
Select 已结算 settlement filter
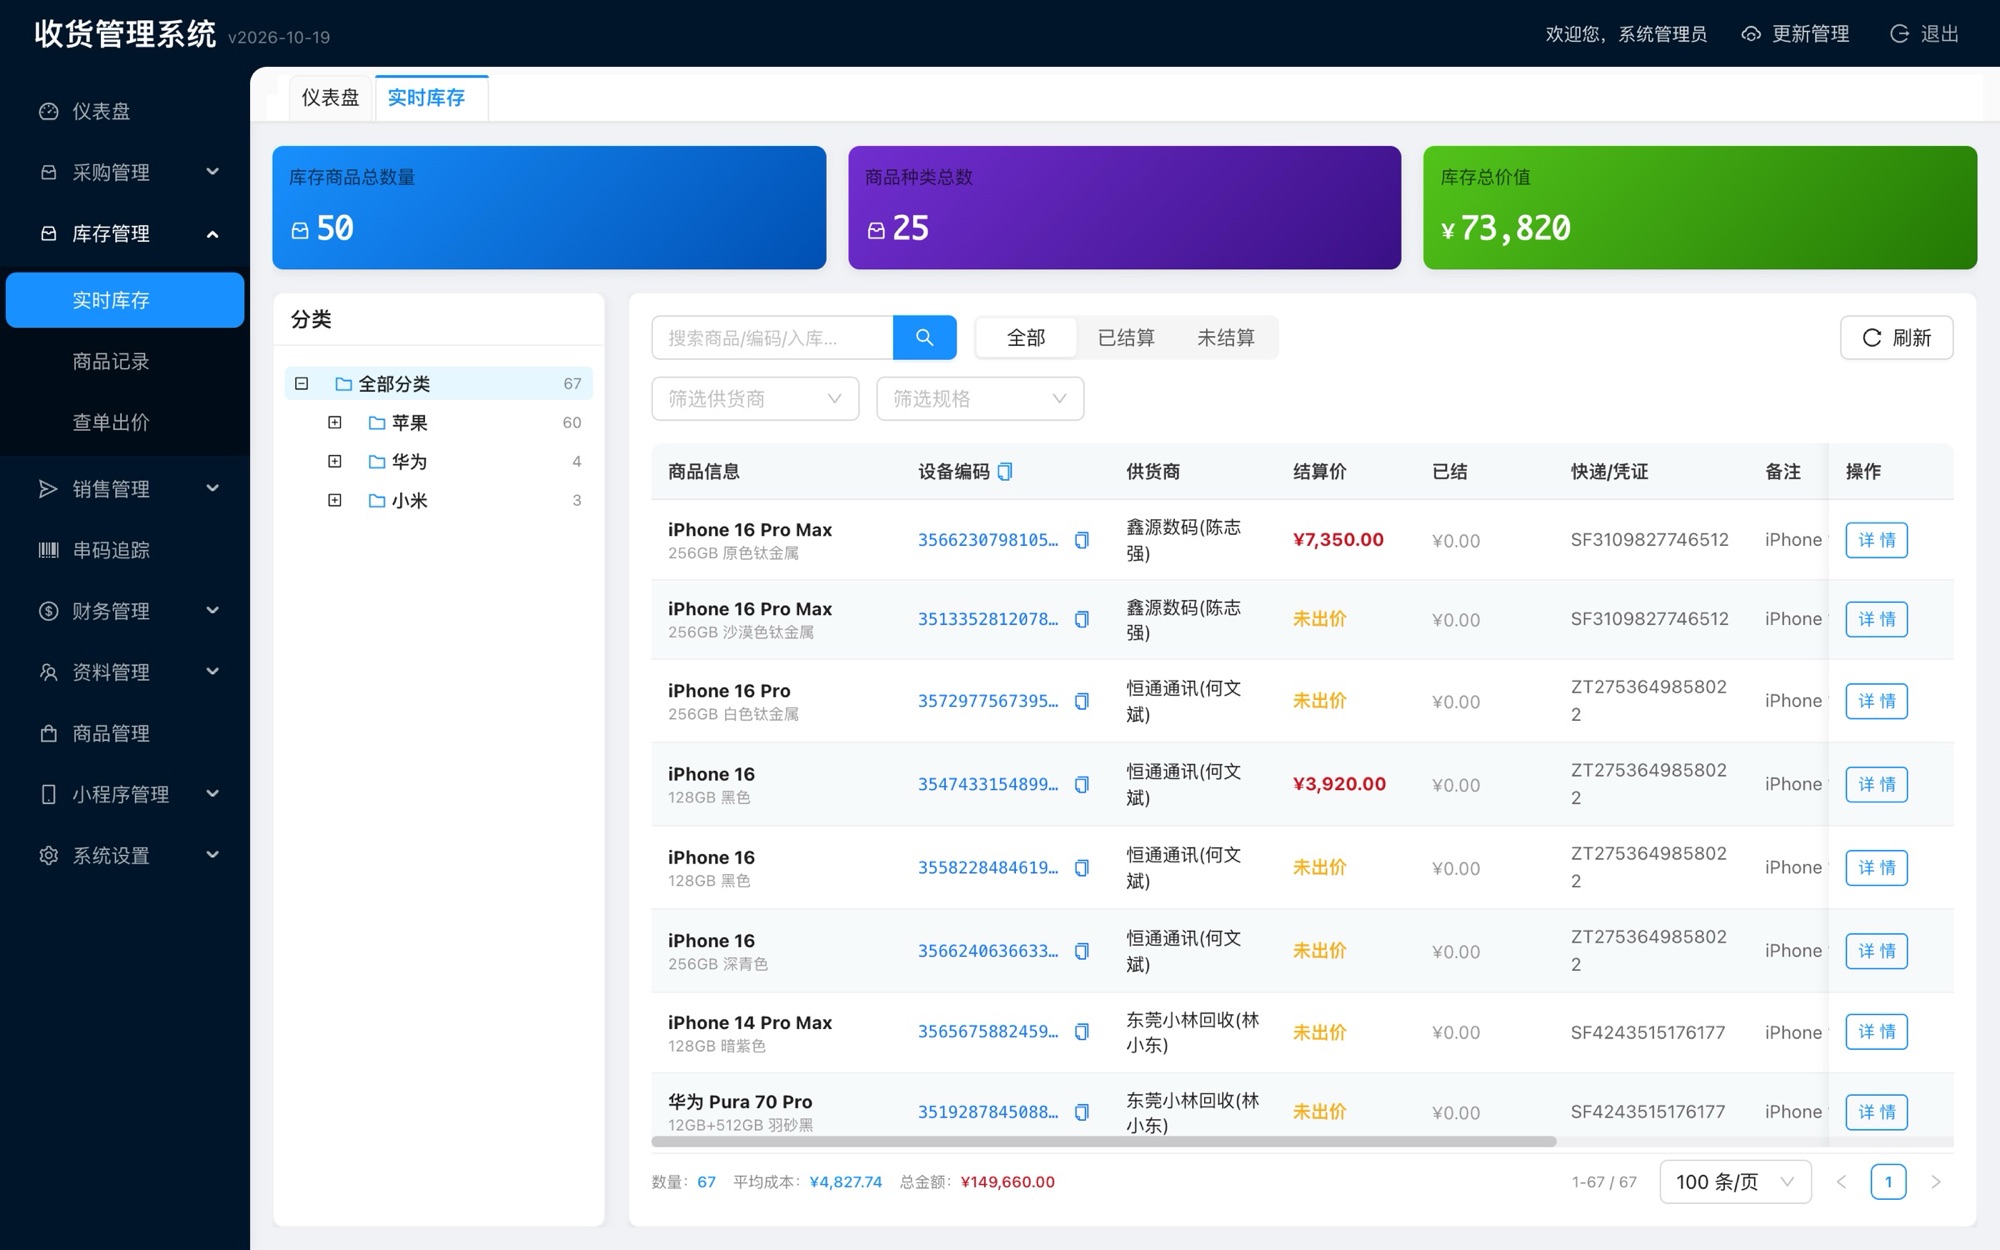[x=1126, y=338]
